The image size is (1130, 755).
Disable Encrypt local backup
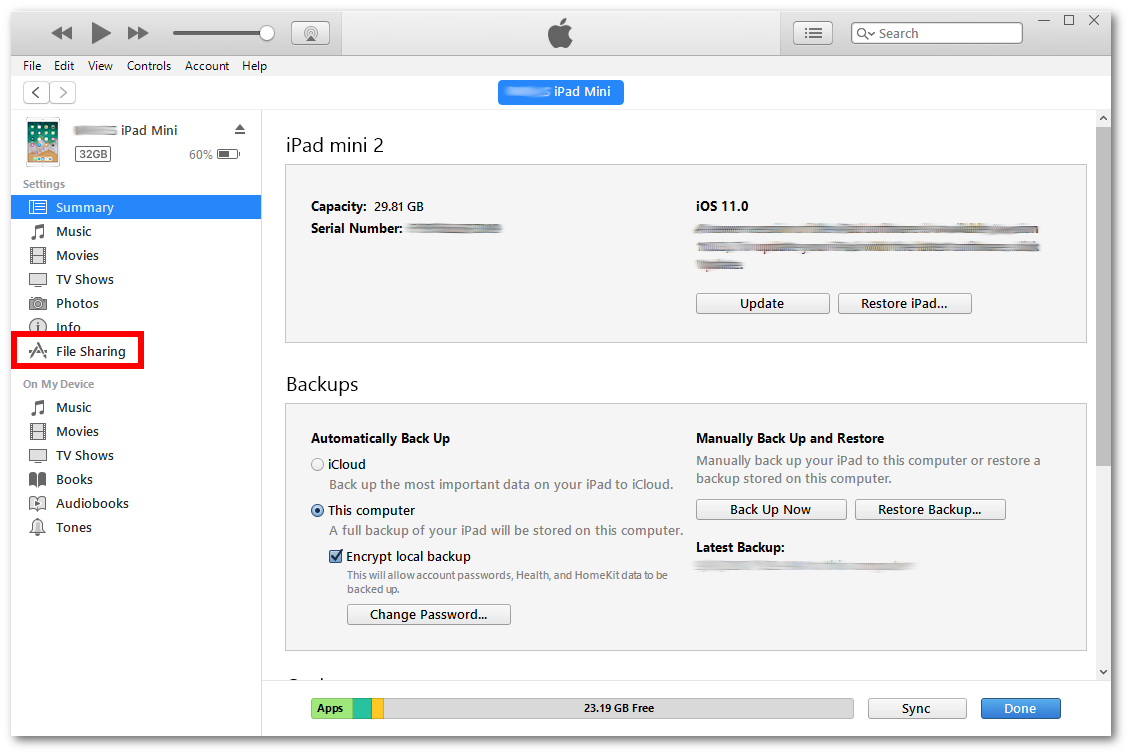pyautogui.click(x=336, y=556)
